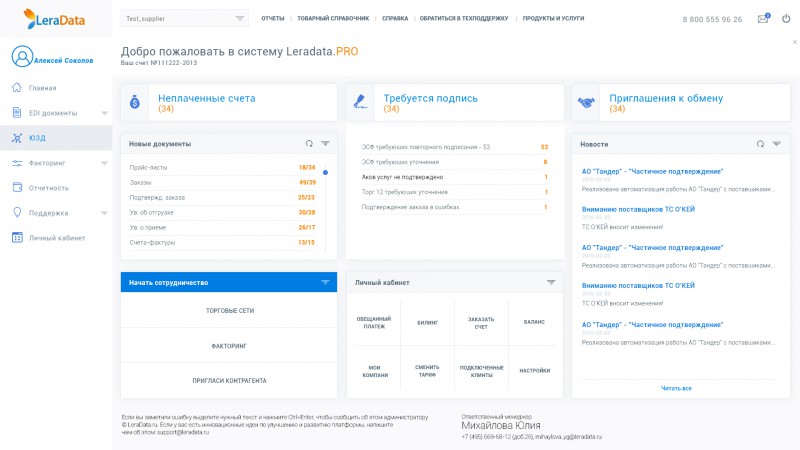Click phone number 8 800 555 96 26
Screen dimensions: 800x450
click(712, 19)
